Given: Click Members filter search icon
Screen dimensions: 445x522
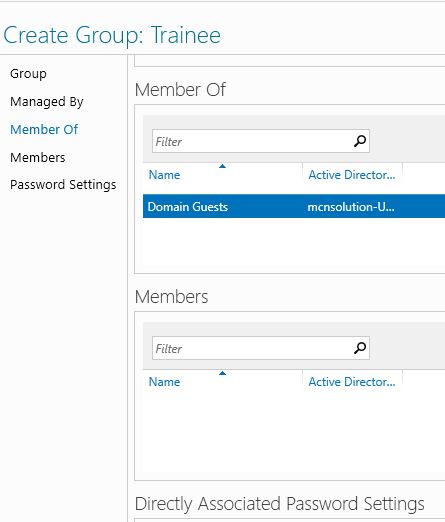Looking at the screenshot, I should pos(360,348).
